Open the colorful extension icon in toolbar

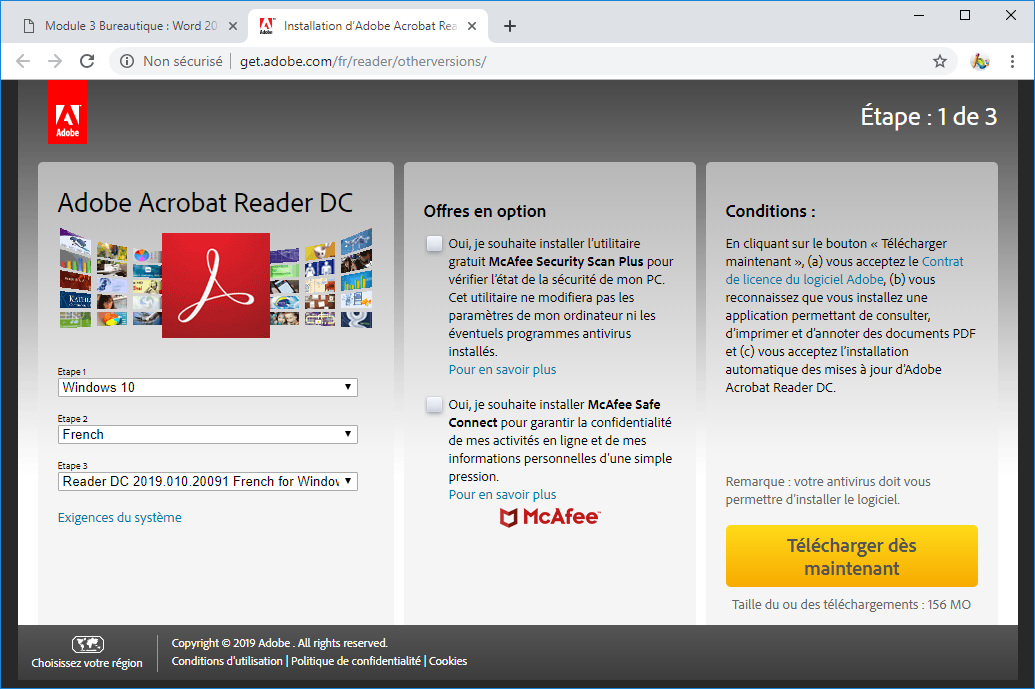click(980, 61)
